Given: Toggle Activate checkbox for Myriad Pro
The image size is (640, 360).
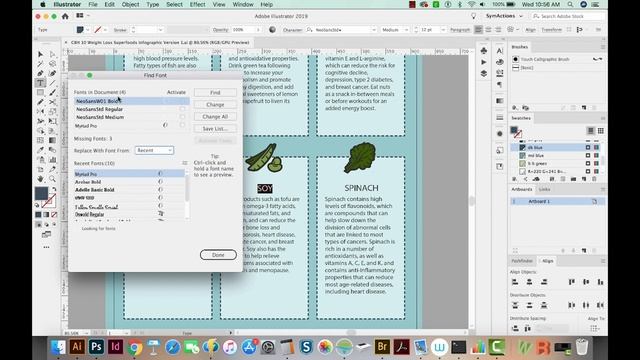Looking at the screenshot, I should tap(182, 125).
